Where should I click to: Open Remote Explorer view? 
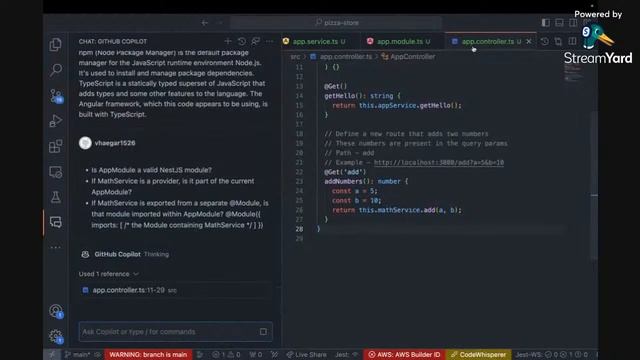pyautogui.click(x=56, y=172)
